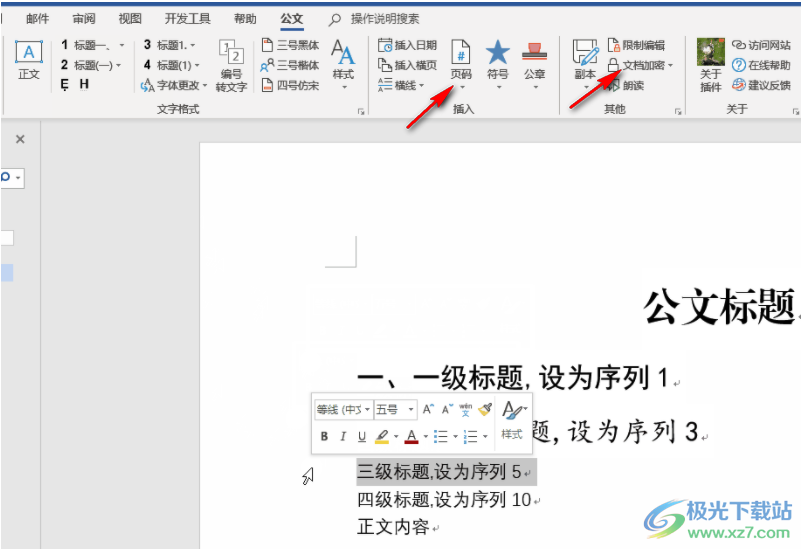Apply yellow text highlight color
The height and width of the screenshot is (549, 803).
pyautogui.click(x=383, y=436)
